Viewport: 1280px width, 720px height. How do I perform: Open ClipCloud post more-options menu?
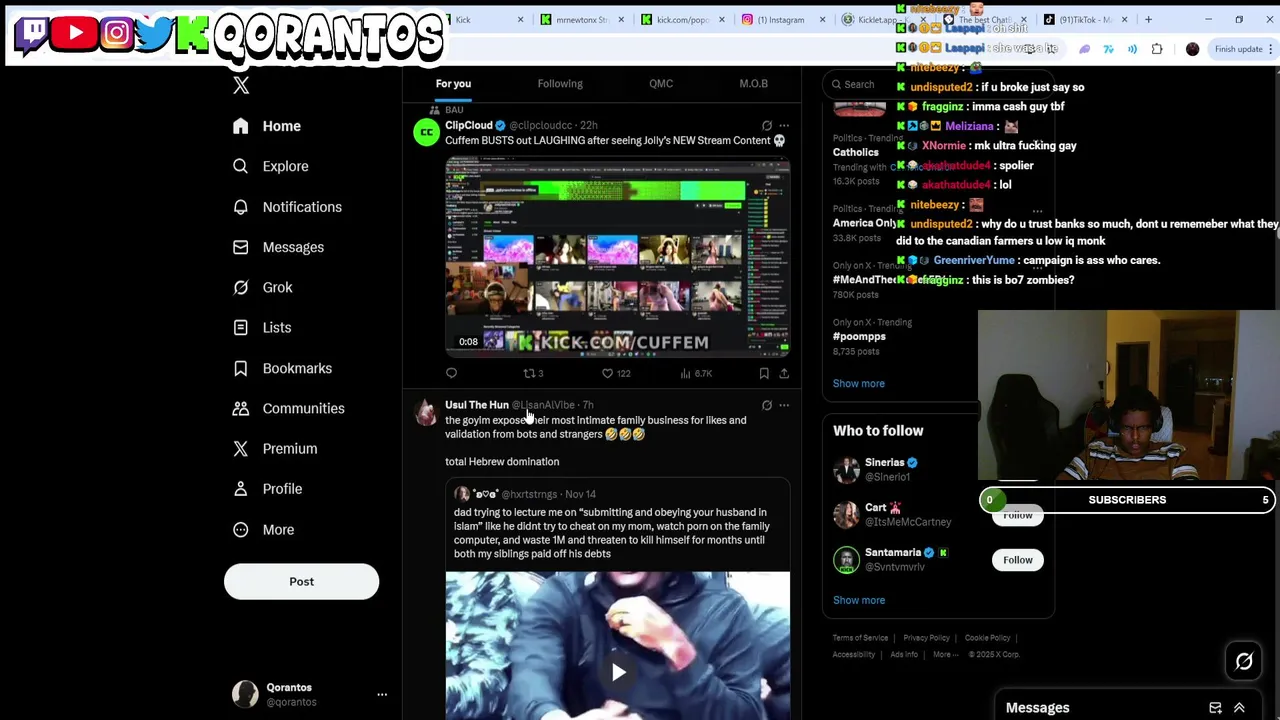pyautogui.click(x=784, y=126)
